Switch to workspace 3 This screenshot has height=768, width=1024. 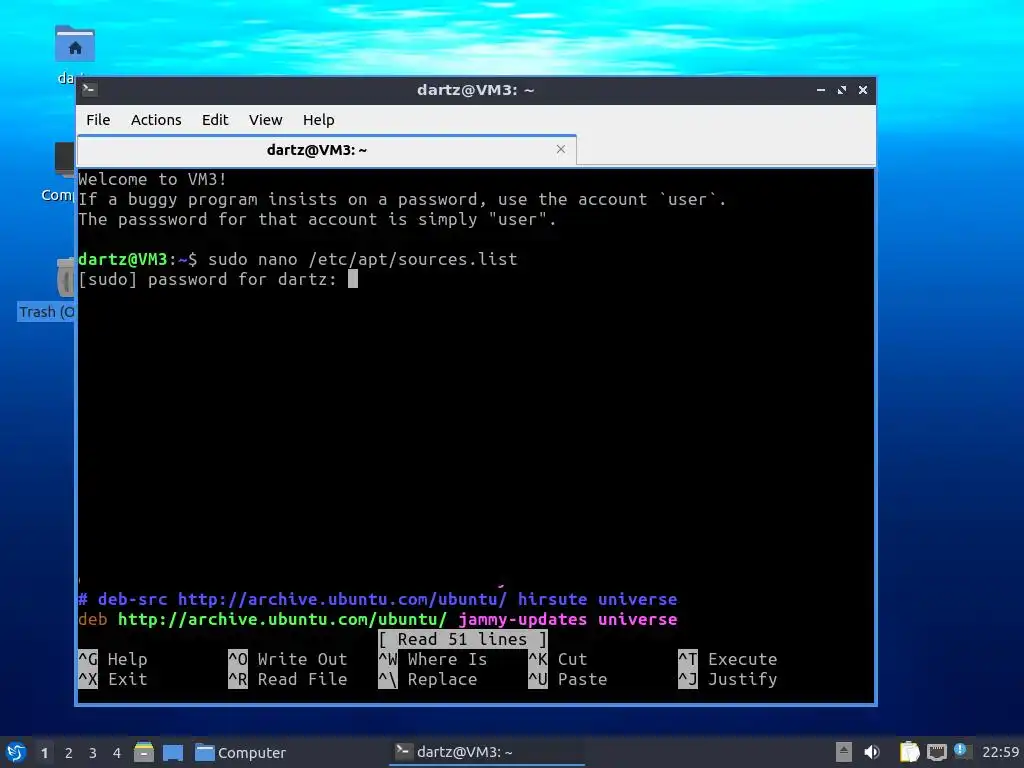click(93, 753)
